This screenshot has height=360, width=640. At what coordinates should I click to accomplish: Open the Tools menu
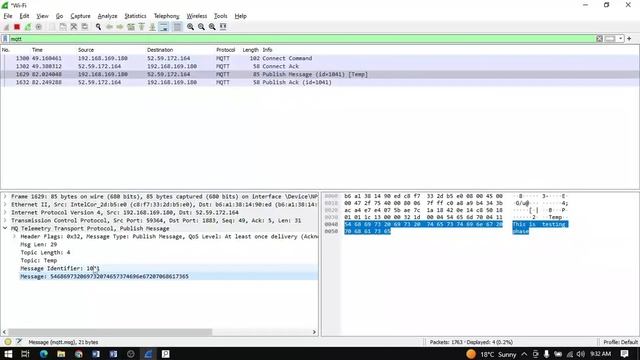pyautogui.click(x=220, y=16)
